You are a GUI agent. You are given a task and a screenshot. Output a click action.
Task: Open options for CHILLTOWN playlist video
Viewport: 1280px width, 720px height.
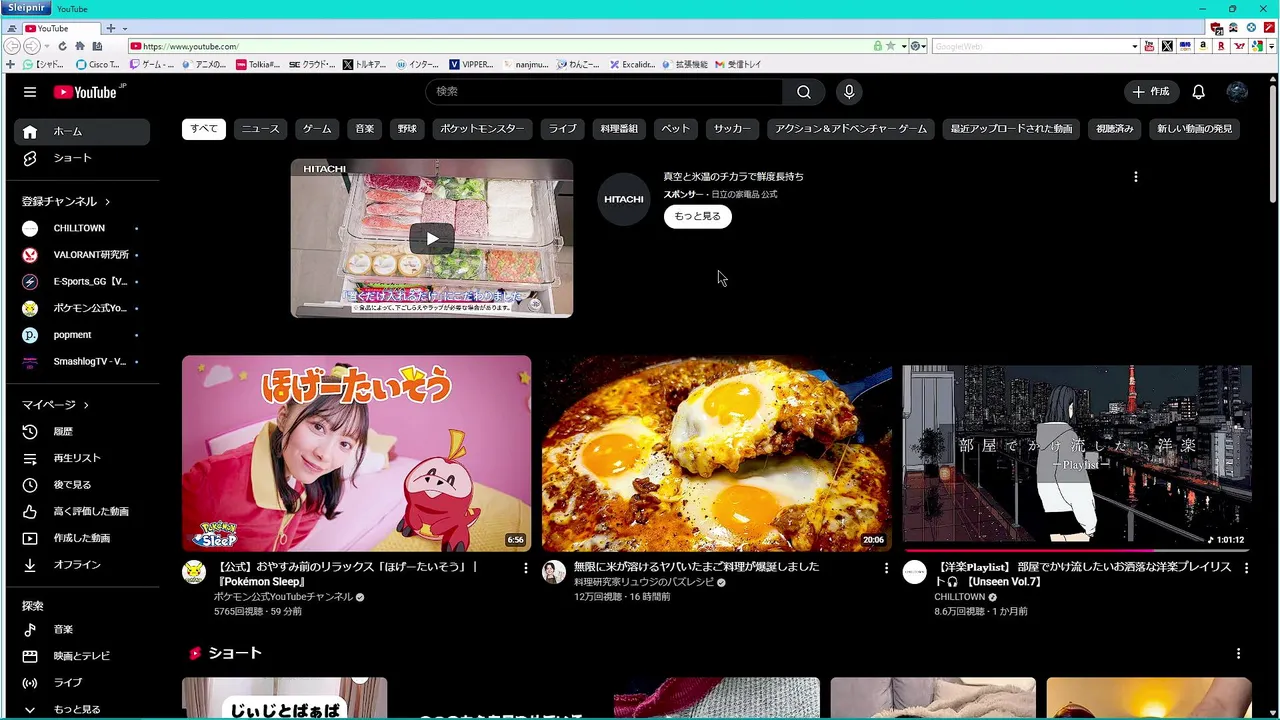[x=1246, y=568]
